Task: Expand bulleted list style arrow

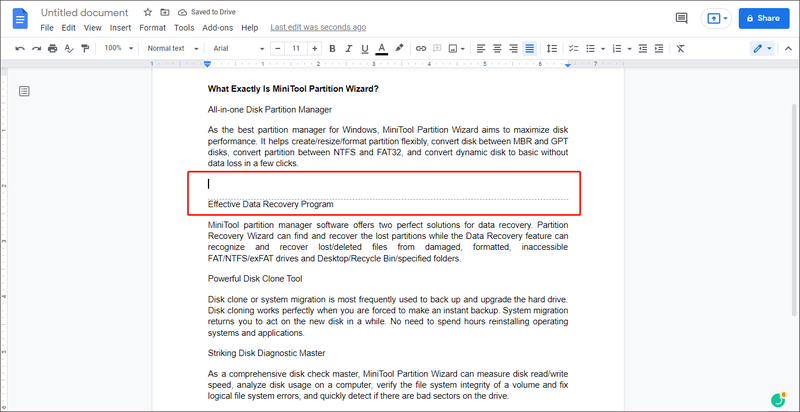Action: (603, 49)
